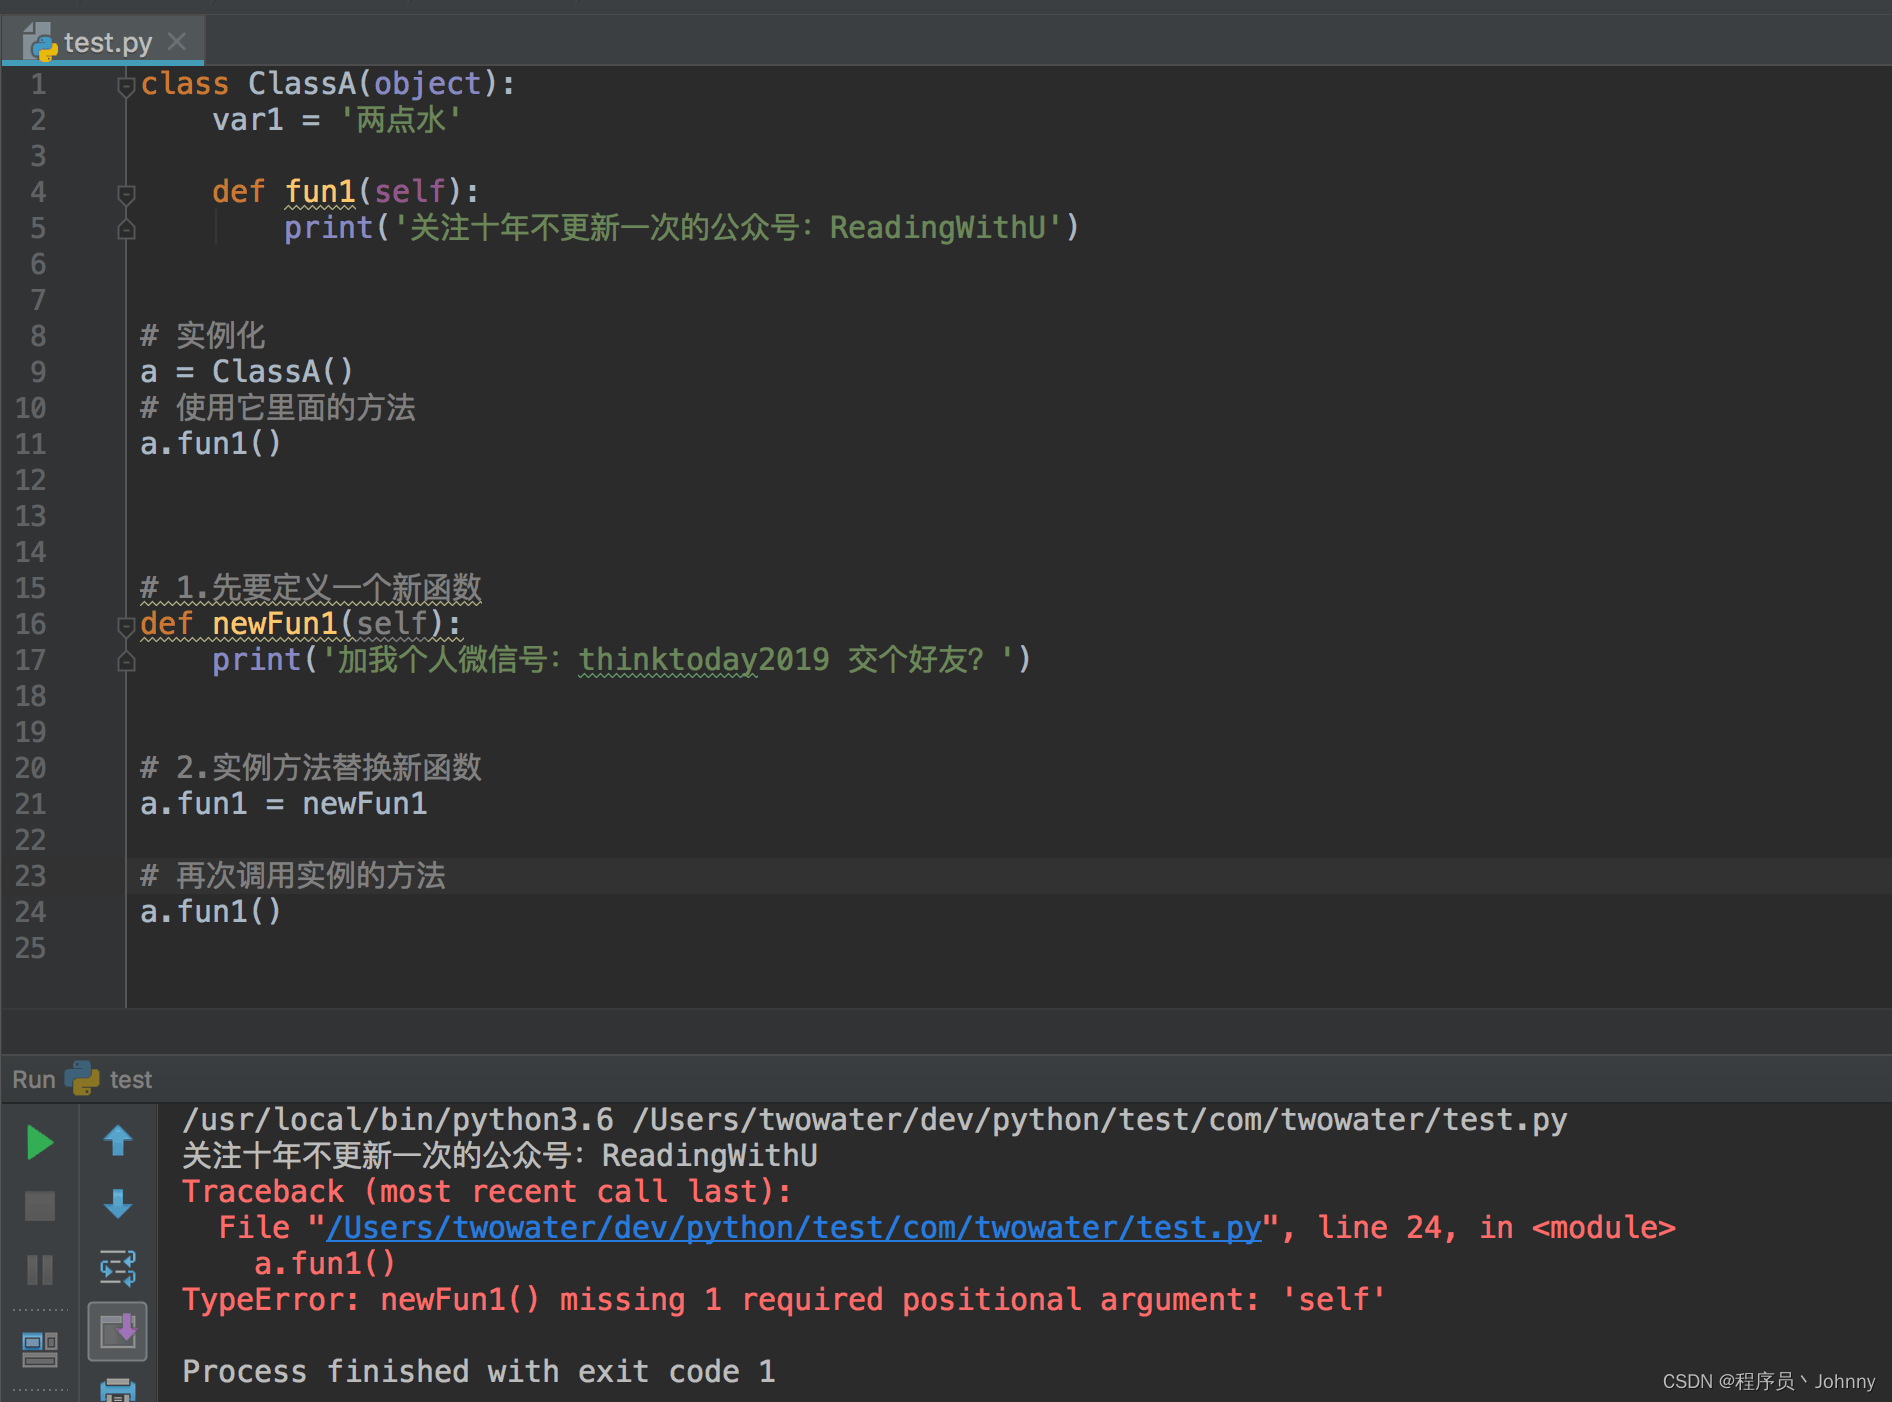This screenshot has width=1892, height=1402.
Task: Click the Print icon below Scroll to end
Action: click(118, 1390)
